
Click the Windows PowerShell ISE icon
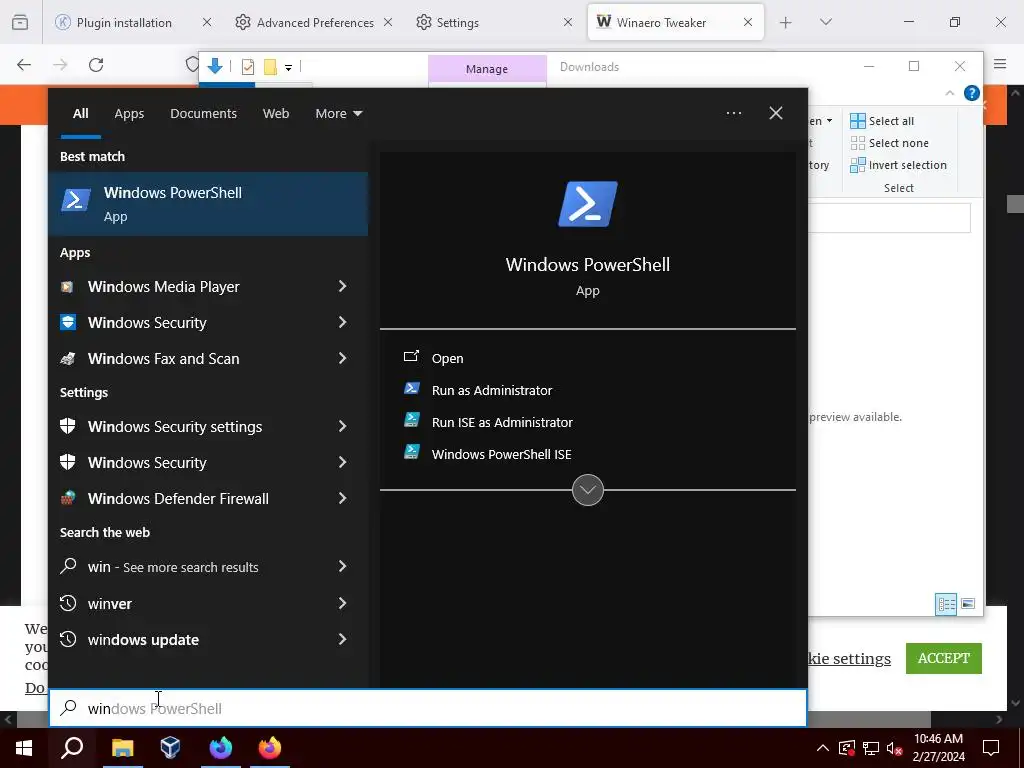pyautogui.click(x=411, y=452)
